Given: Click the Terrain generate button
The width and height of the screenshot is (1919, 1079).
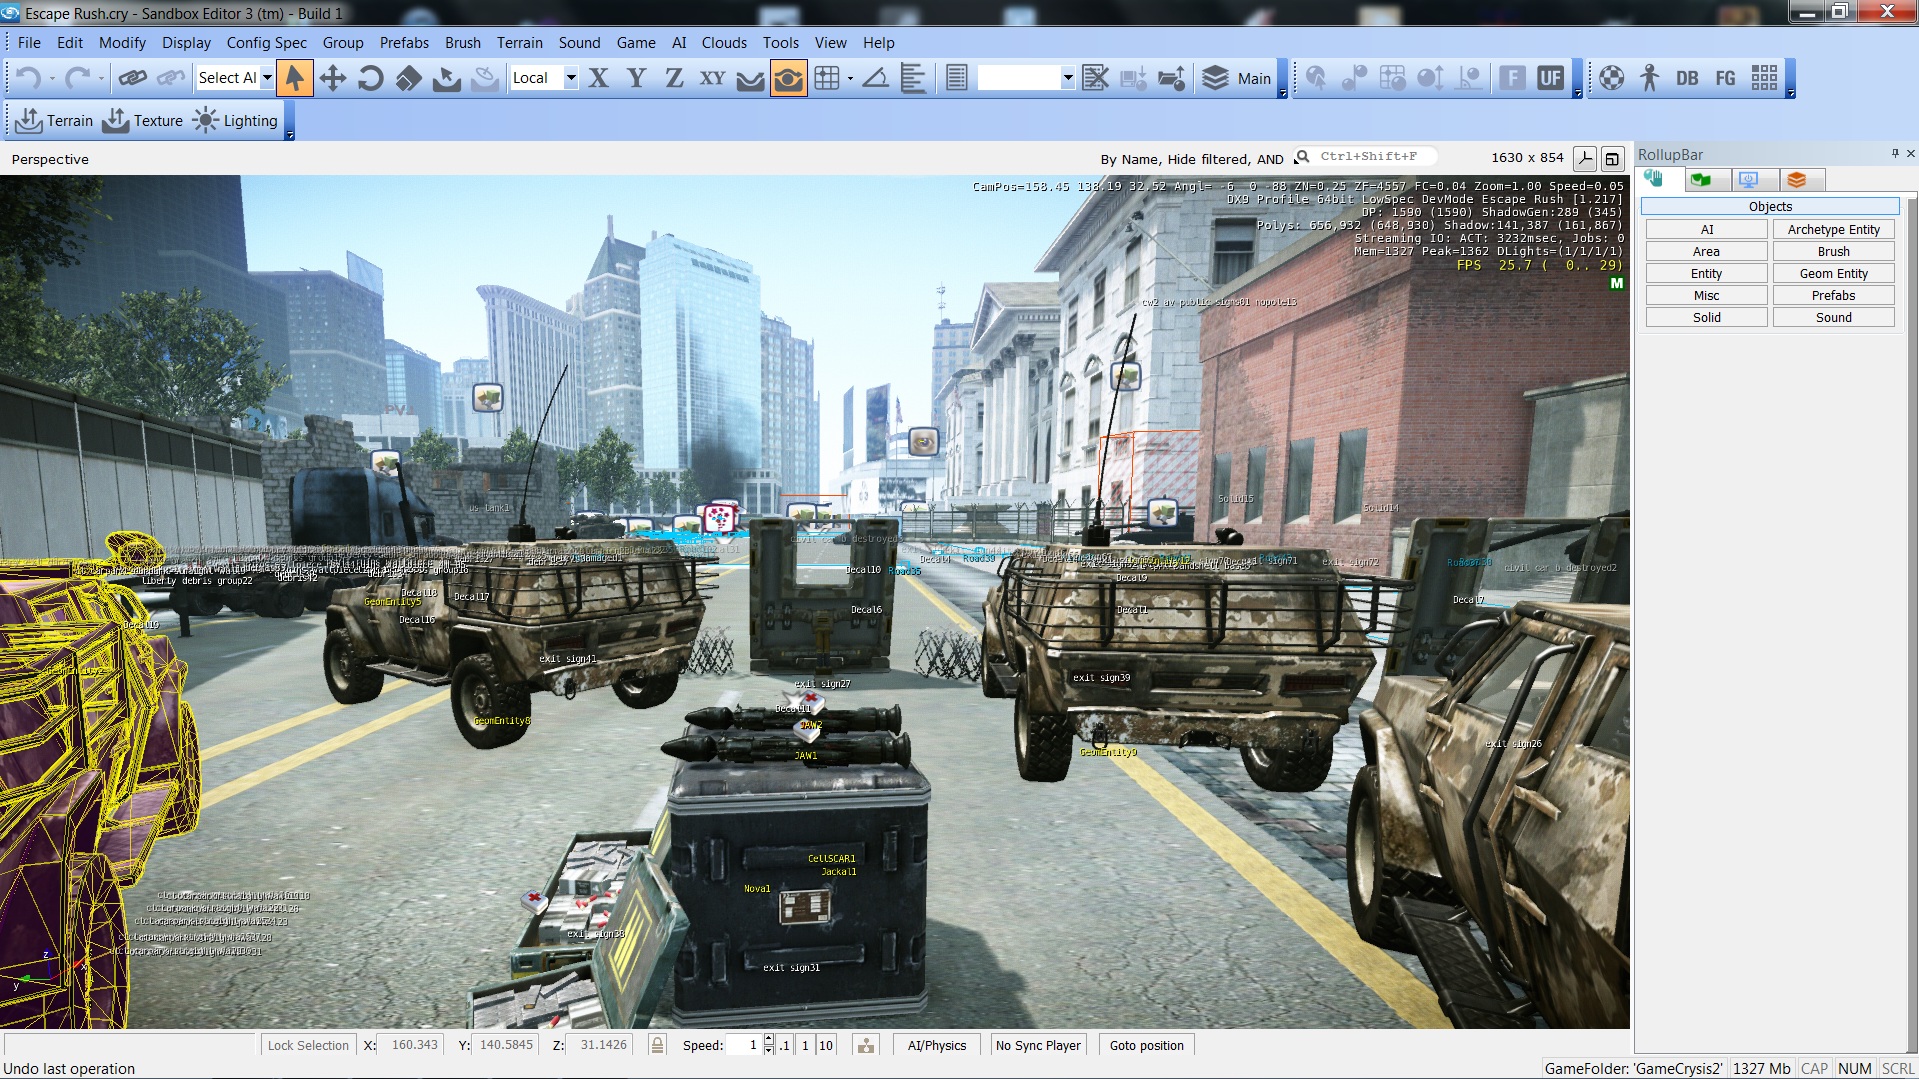Looking at the screenshot, I should pos(55,121).
